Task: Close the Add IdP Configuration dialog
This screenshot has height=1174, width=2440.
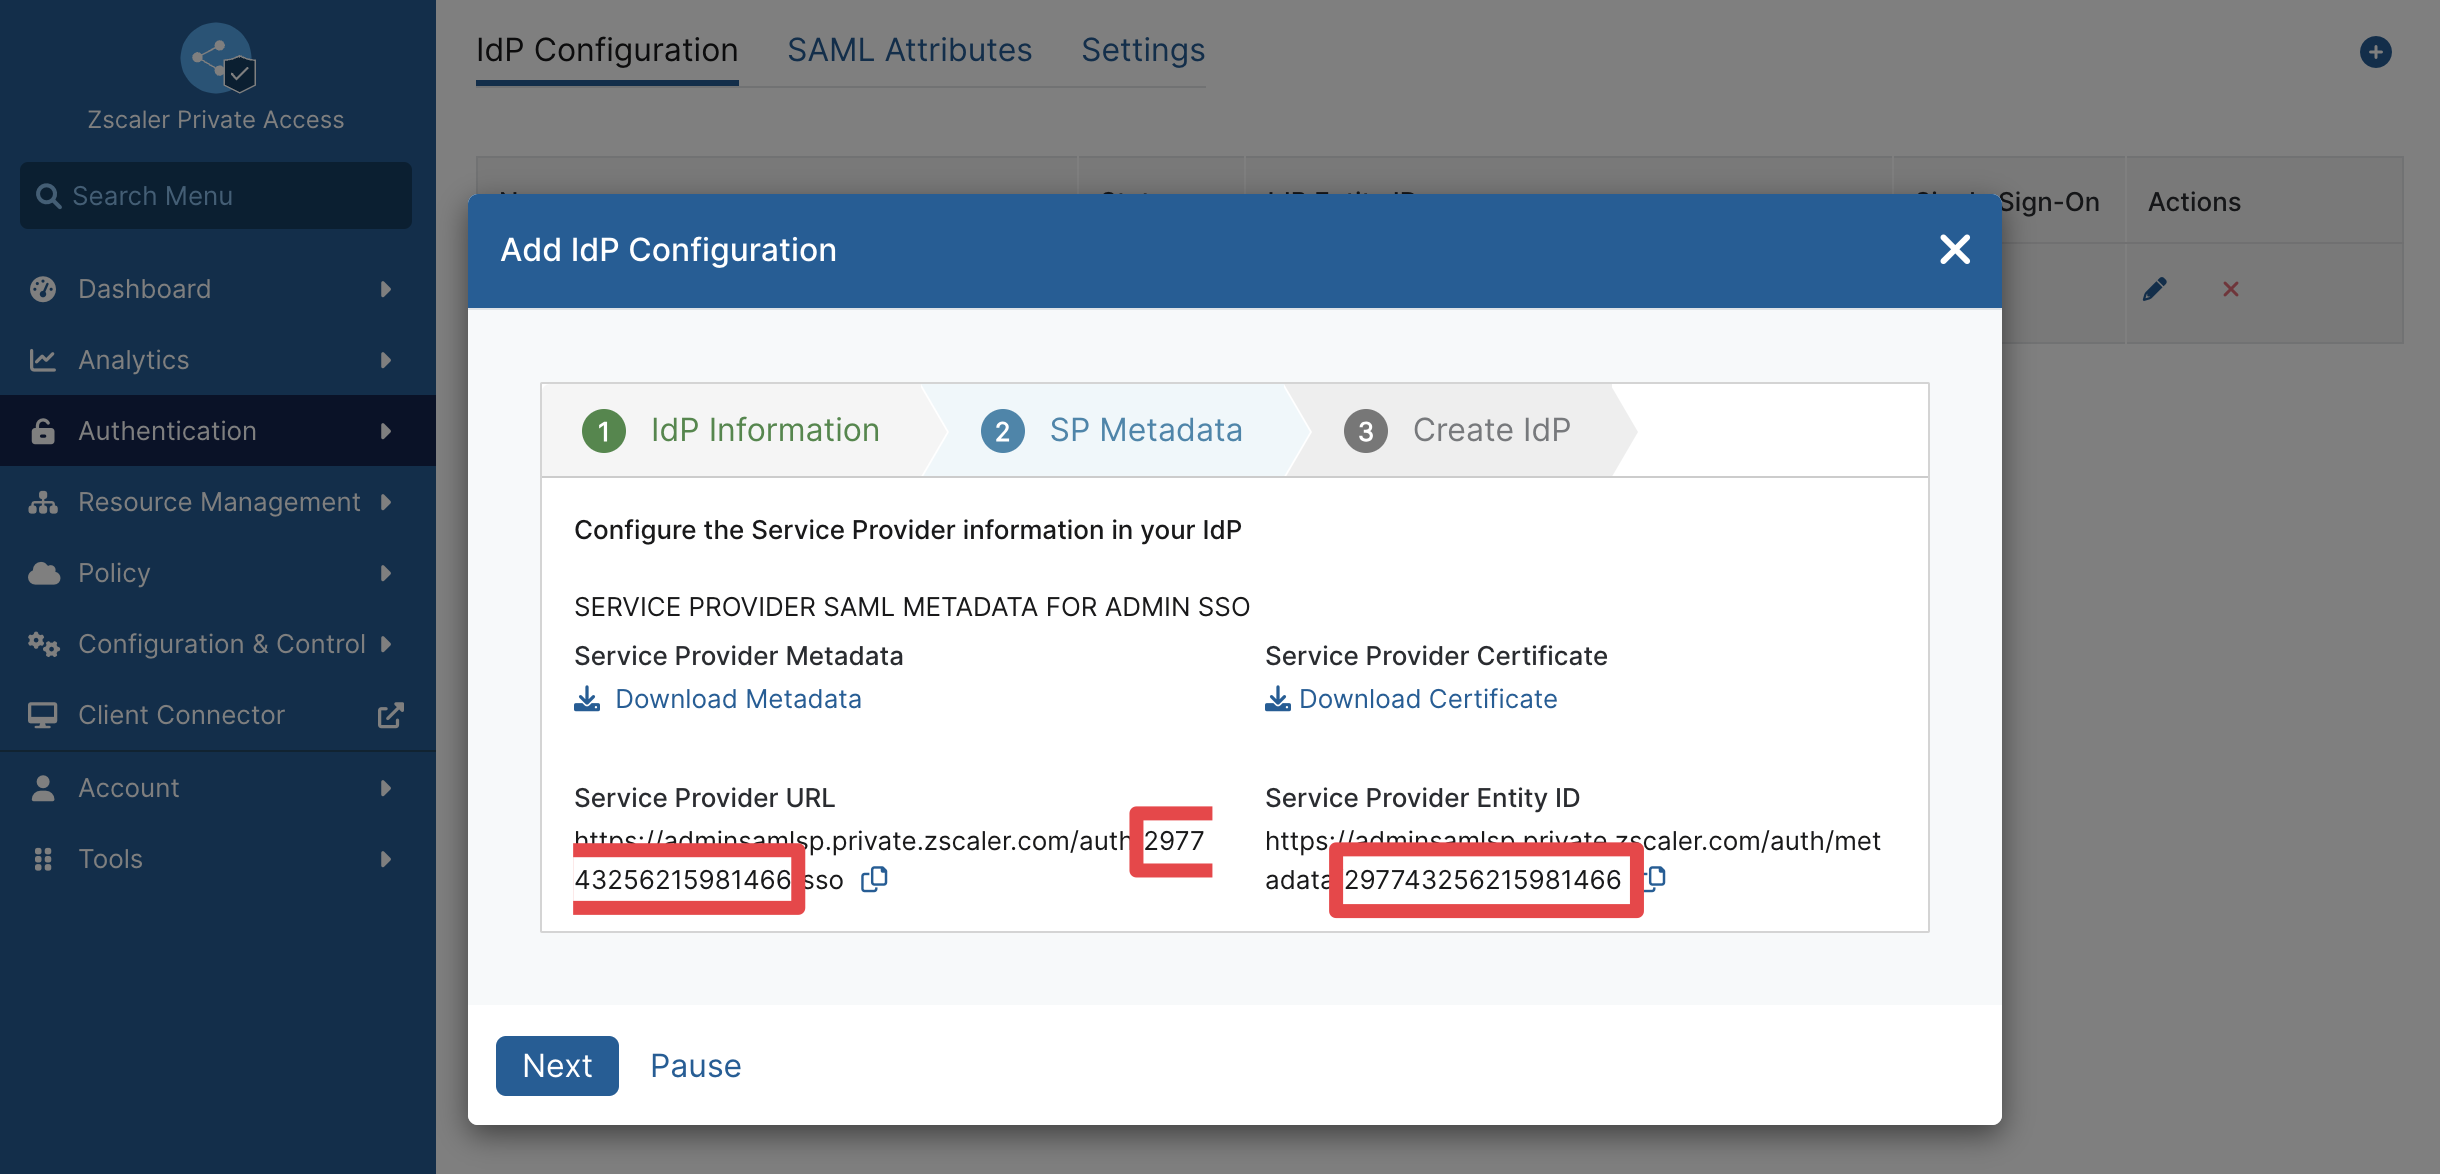Action: (1955, 249)
